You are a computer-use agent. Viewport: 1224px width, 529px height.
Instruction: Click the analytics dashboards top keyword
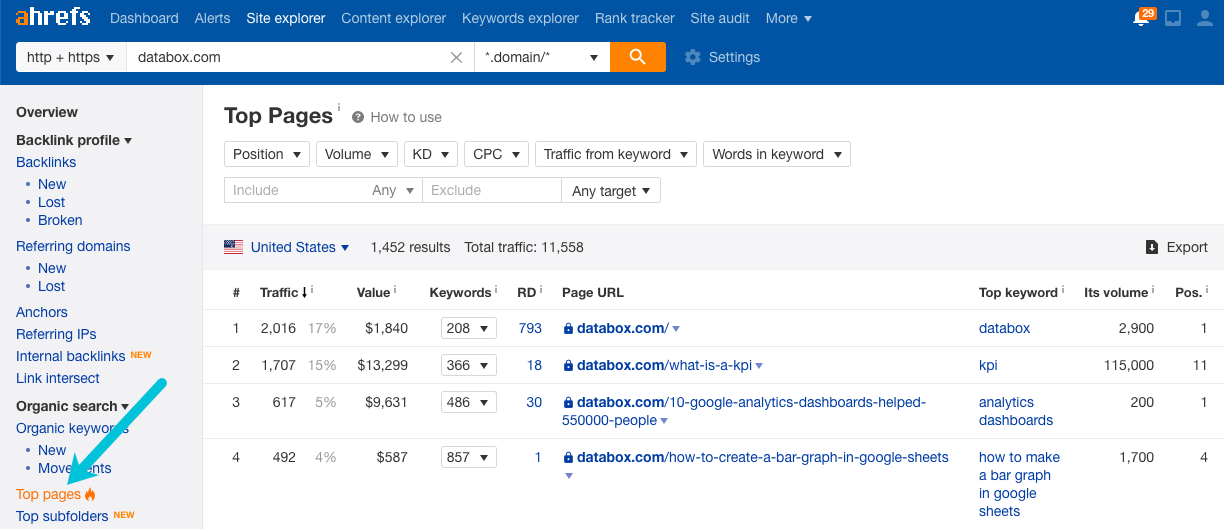(x=1016, y=411)
